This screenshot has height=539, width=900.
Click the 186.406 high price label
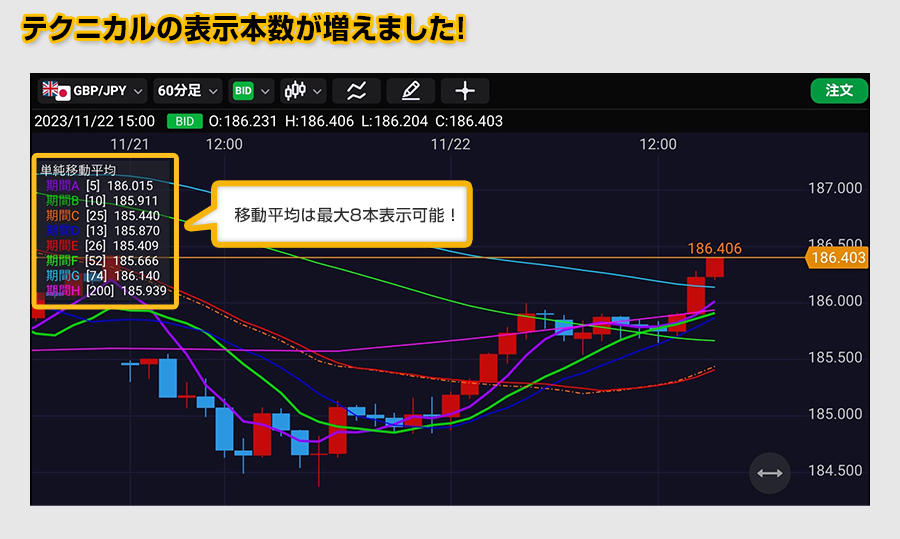(x=715, y=249)
